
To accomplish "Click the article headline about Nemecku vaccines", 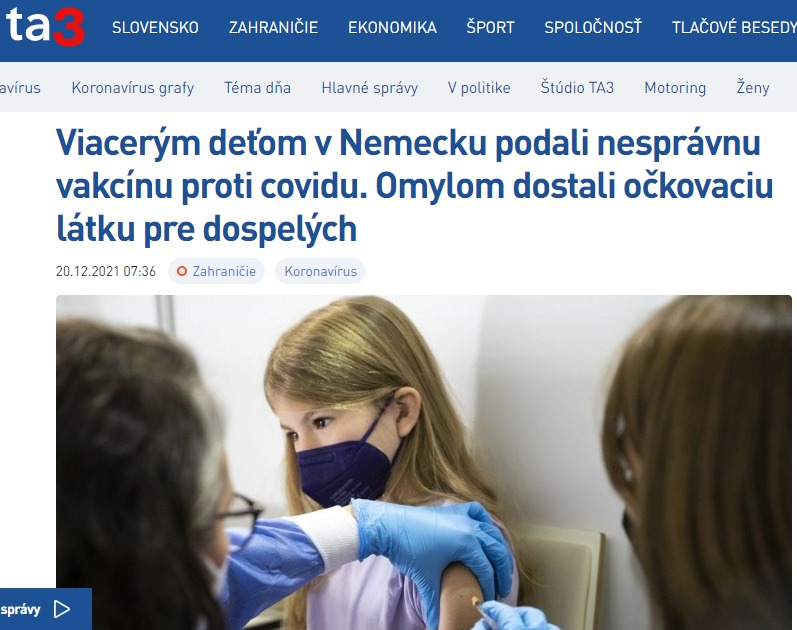I will pyautogui.click(x=414, y=186).
